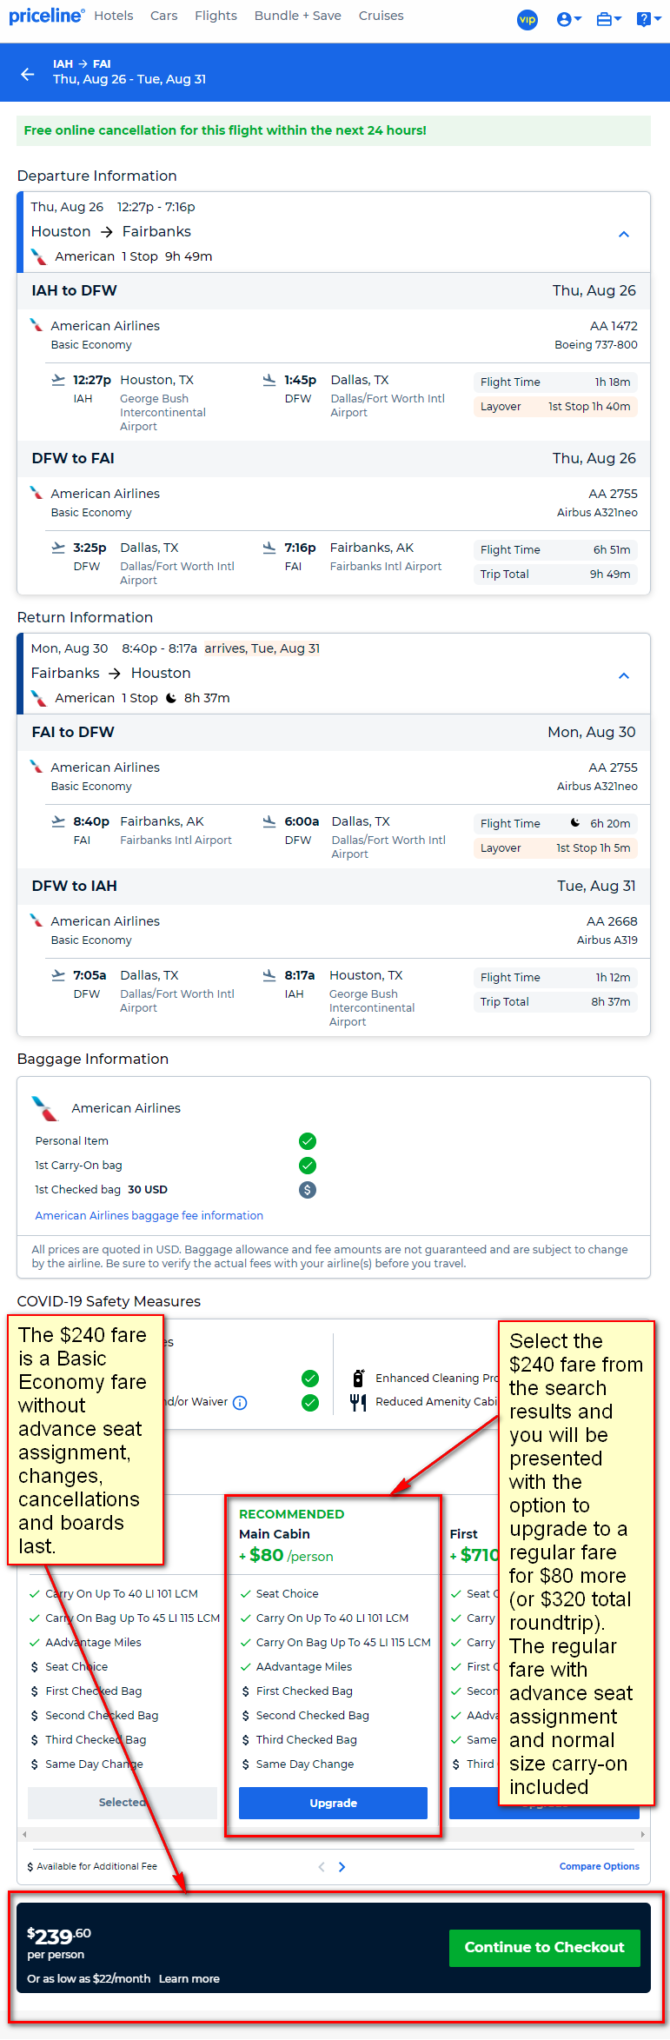Collapse the Fairbanks to Houston return details
The image size is (670, 2040).
(624, 676)
